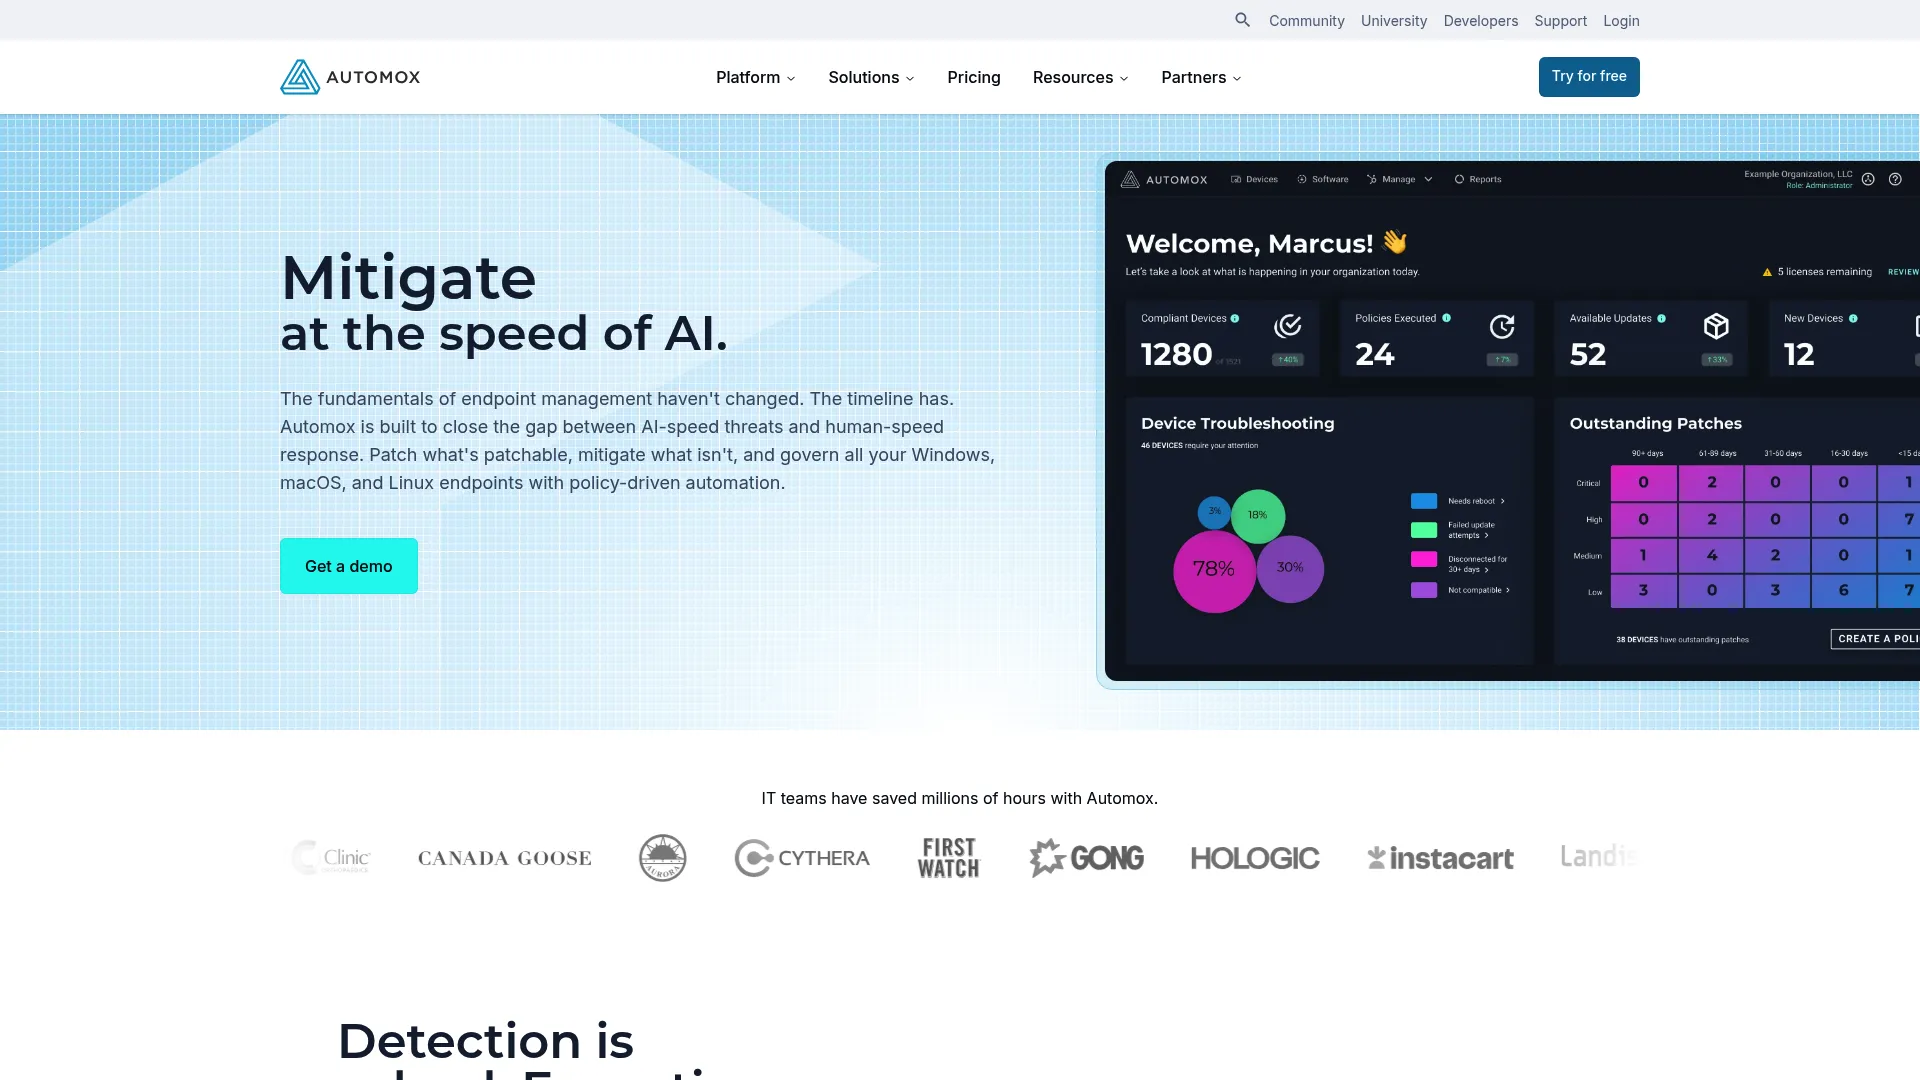
Task: Click the Aurora circular logo
Action: (663, 858)
